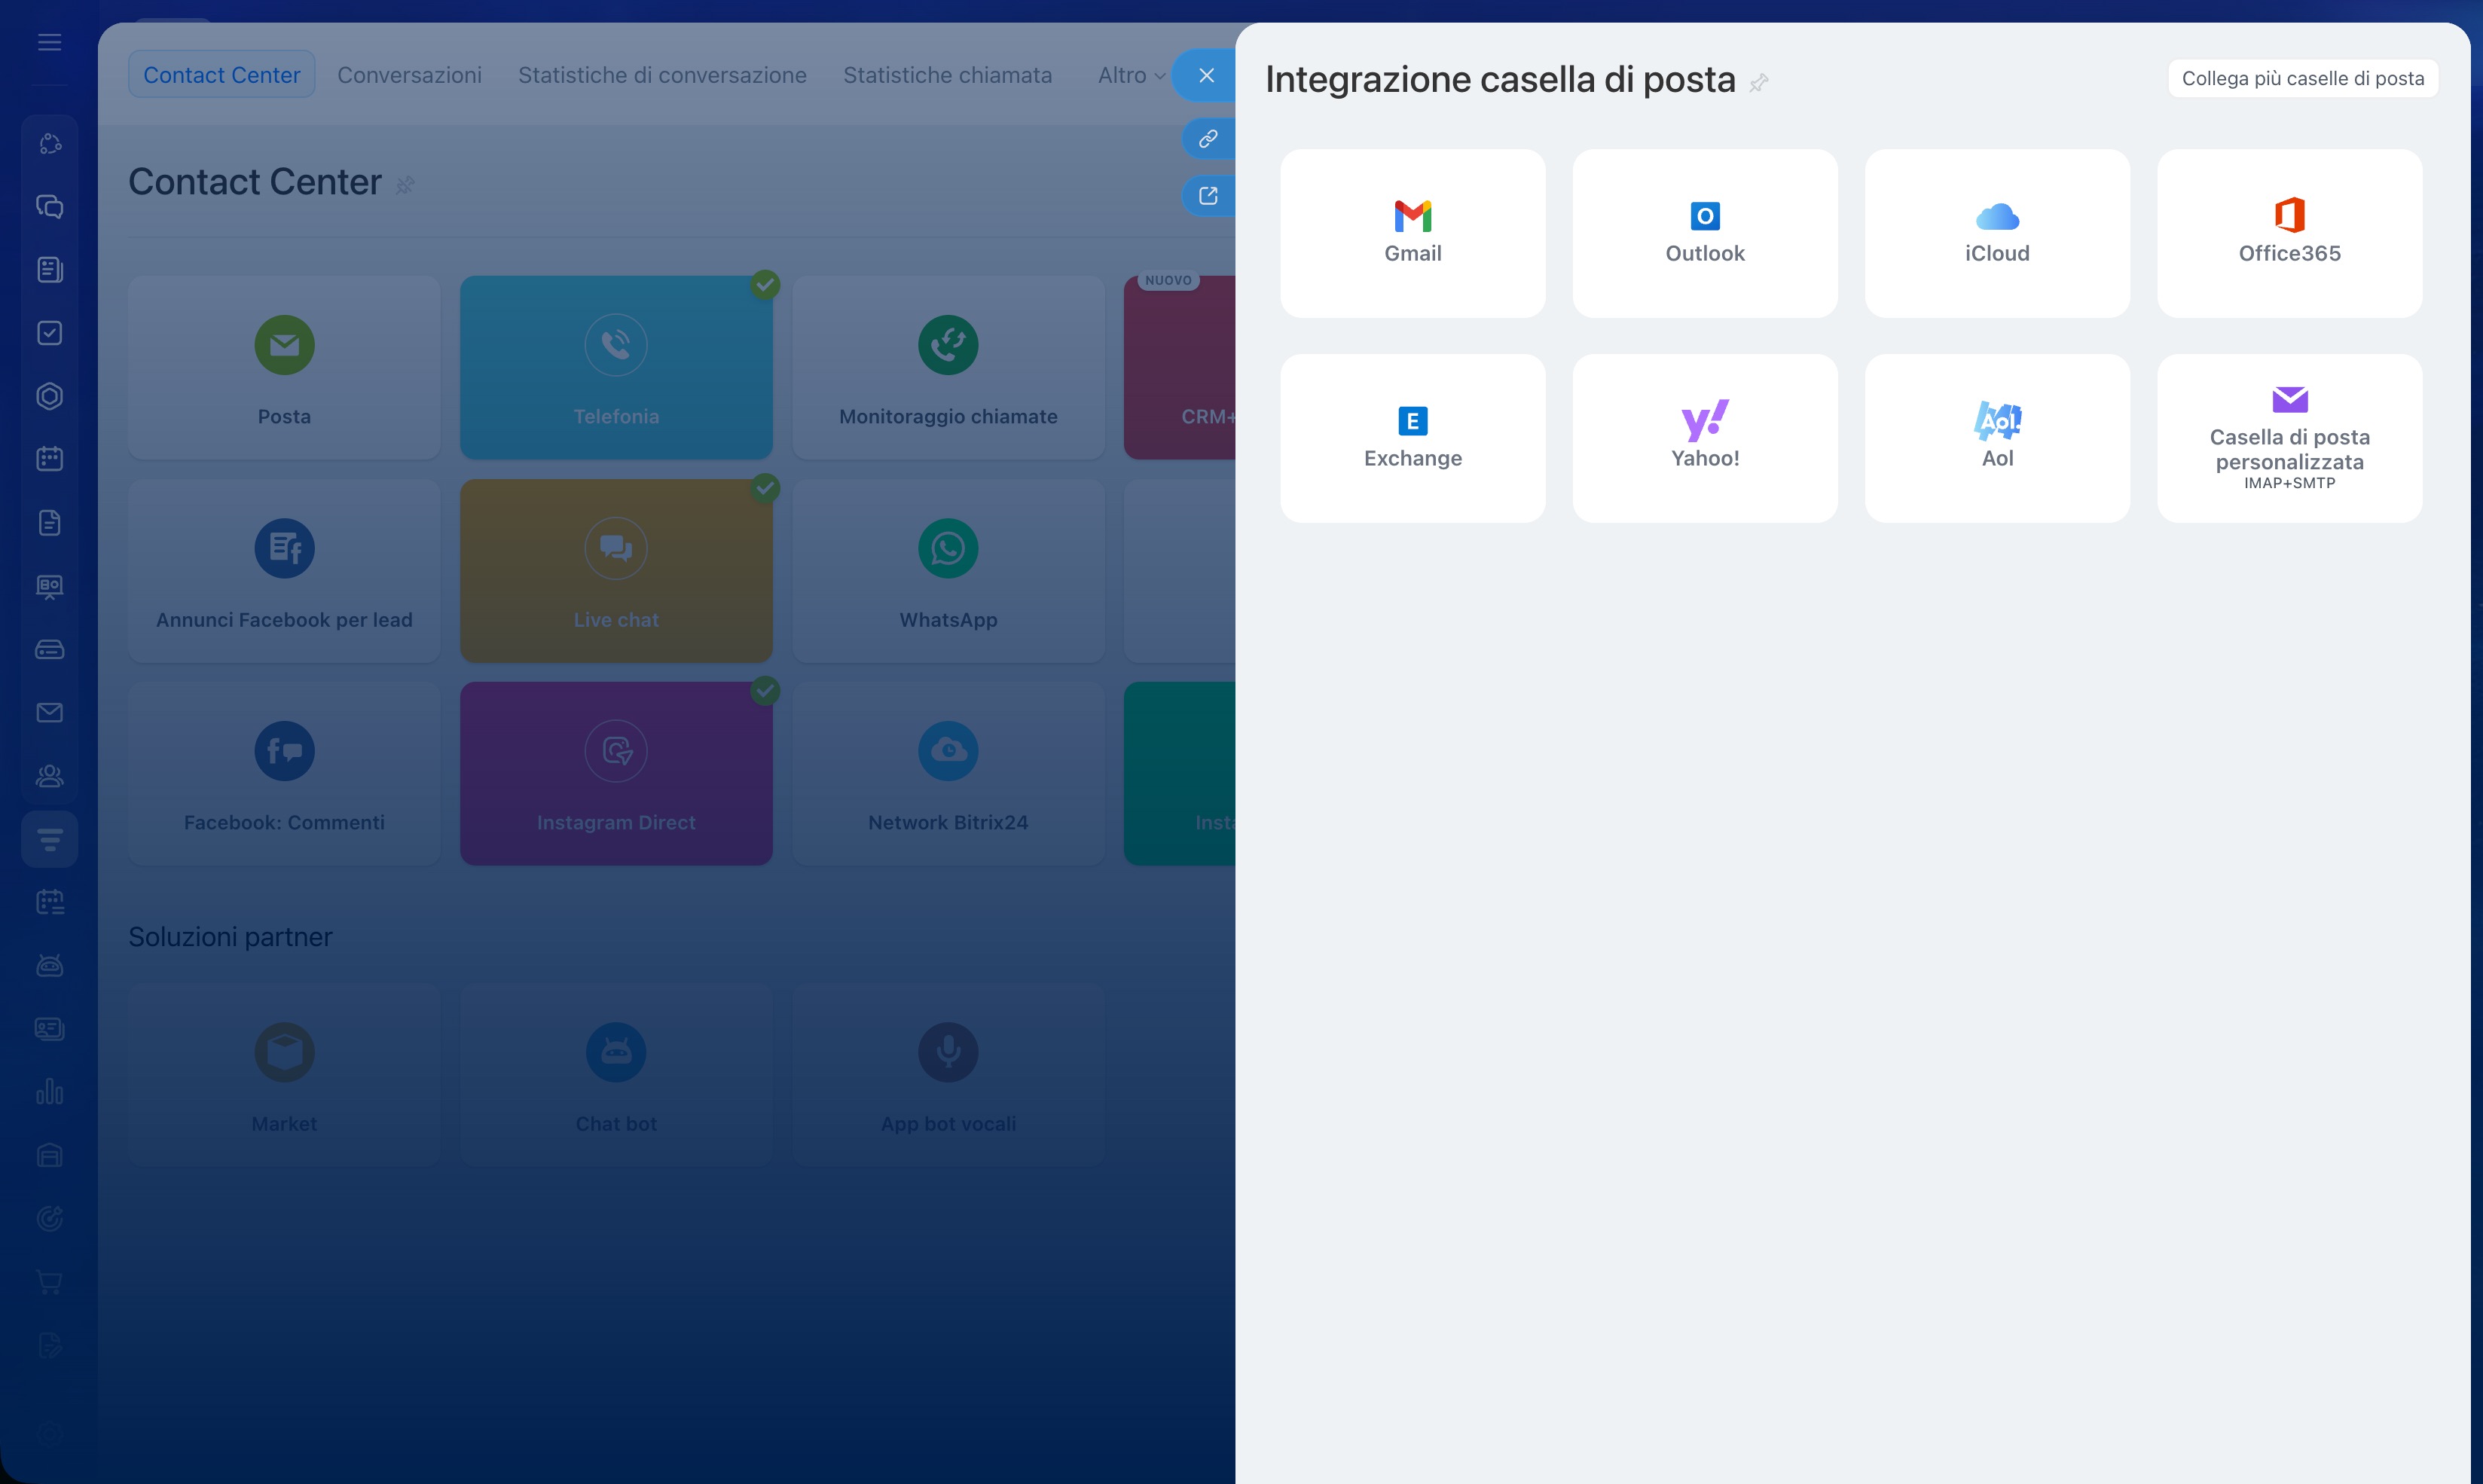This screenshot has width=2483, height=1484.
Task: Pin the Integrazione casella di posta title
Action: click(1759, 83)
